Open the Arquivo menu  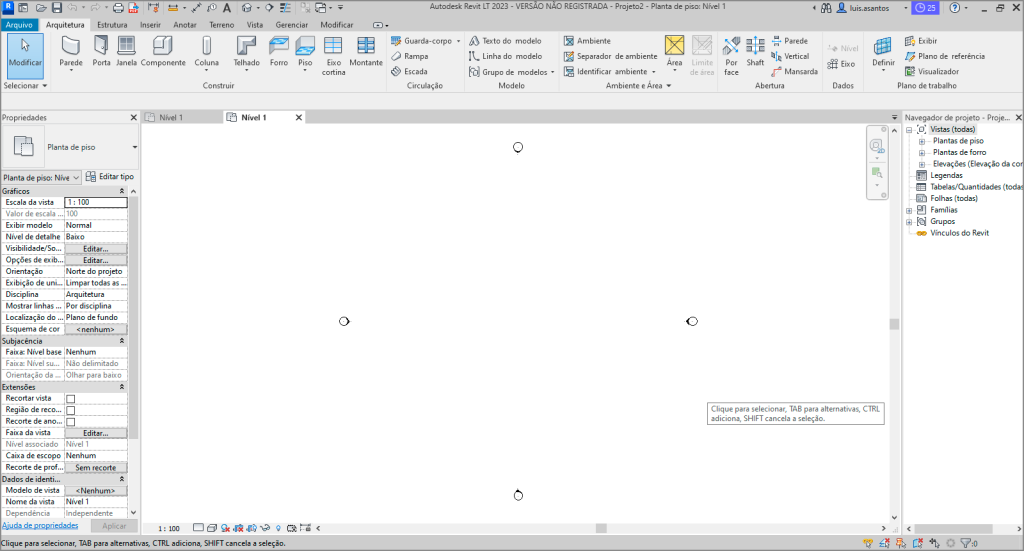(x=19, y=25)
